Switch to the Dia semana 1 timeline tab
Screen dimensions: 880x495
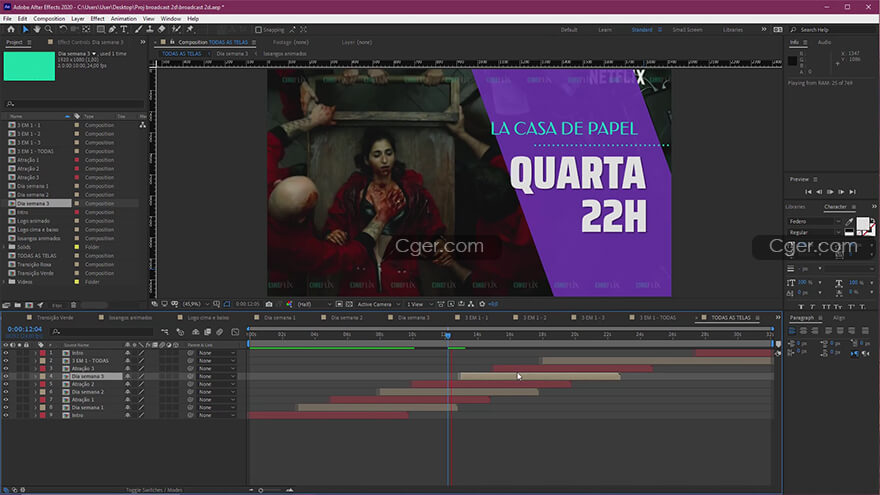[279, 318]
